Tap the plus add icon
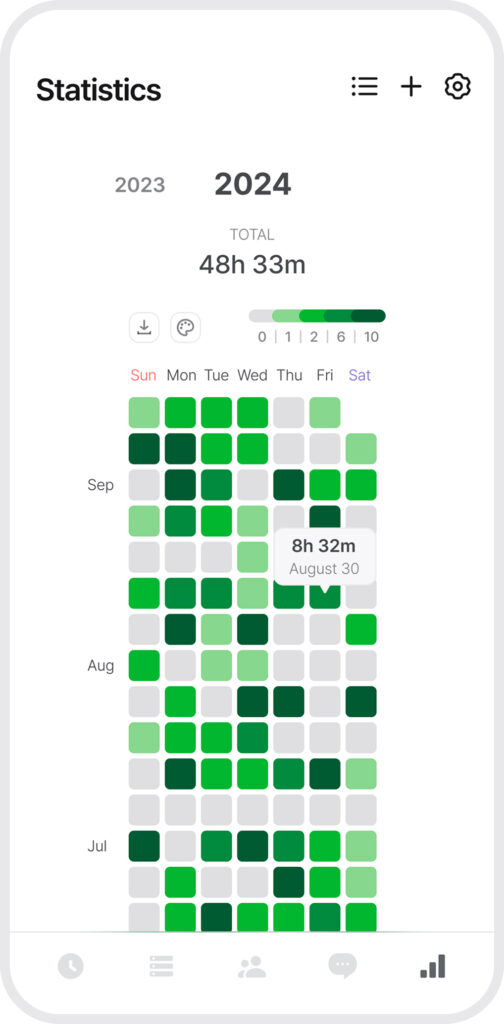Screen dimensions: 504x1024 coord(411,86)
